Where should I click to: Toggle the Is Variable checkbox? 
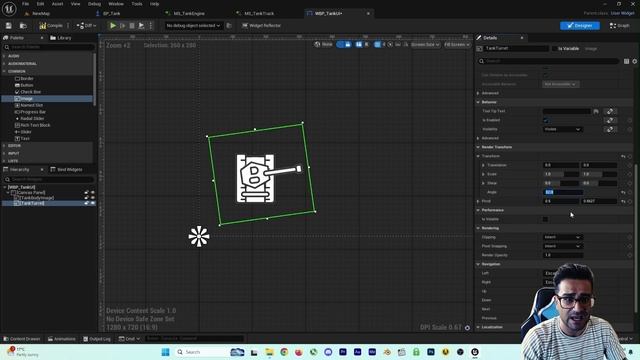pos(555,49)
